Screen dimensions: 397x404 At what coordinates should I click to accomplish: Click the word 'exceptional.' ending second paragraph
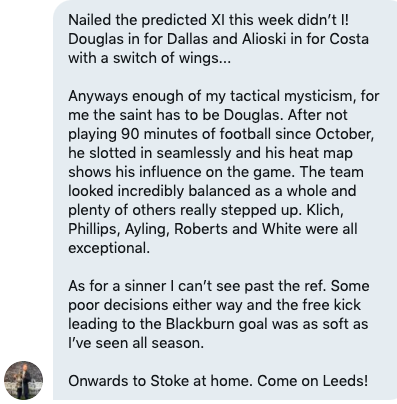[x=109, y=248]
